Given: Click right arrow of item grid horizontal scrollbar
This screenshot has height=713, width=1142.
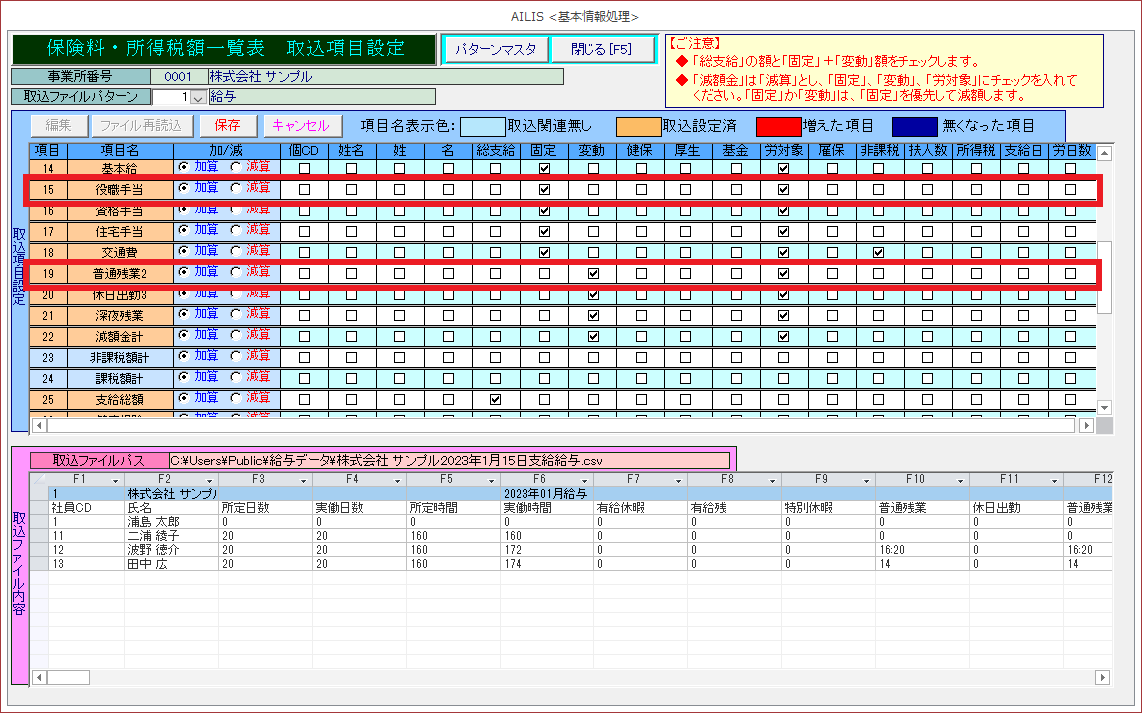Looking at the screenshot, I should point(1086,425).
